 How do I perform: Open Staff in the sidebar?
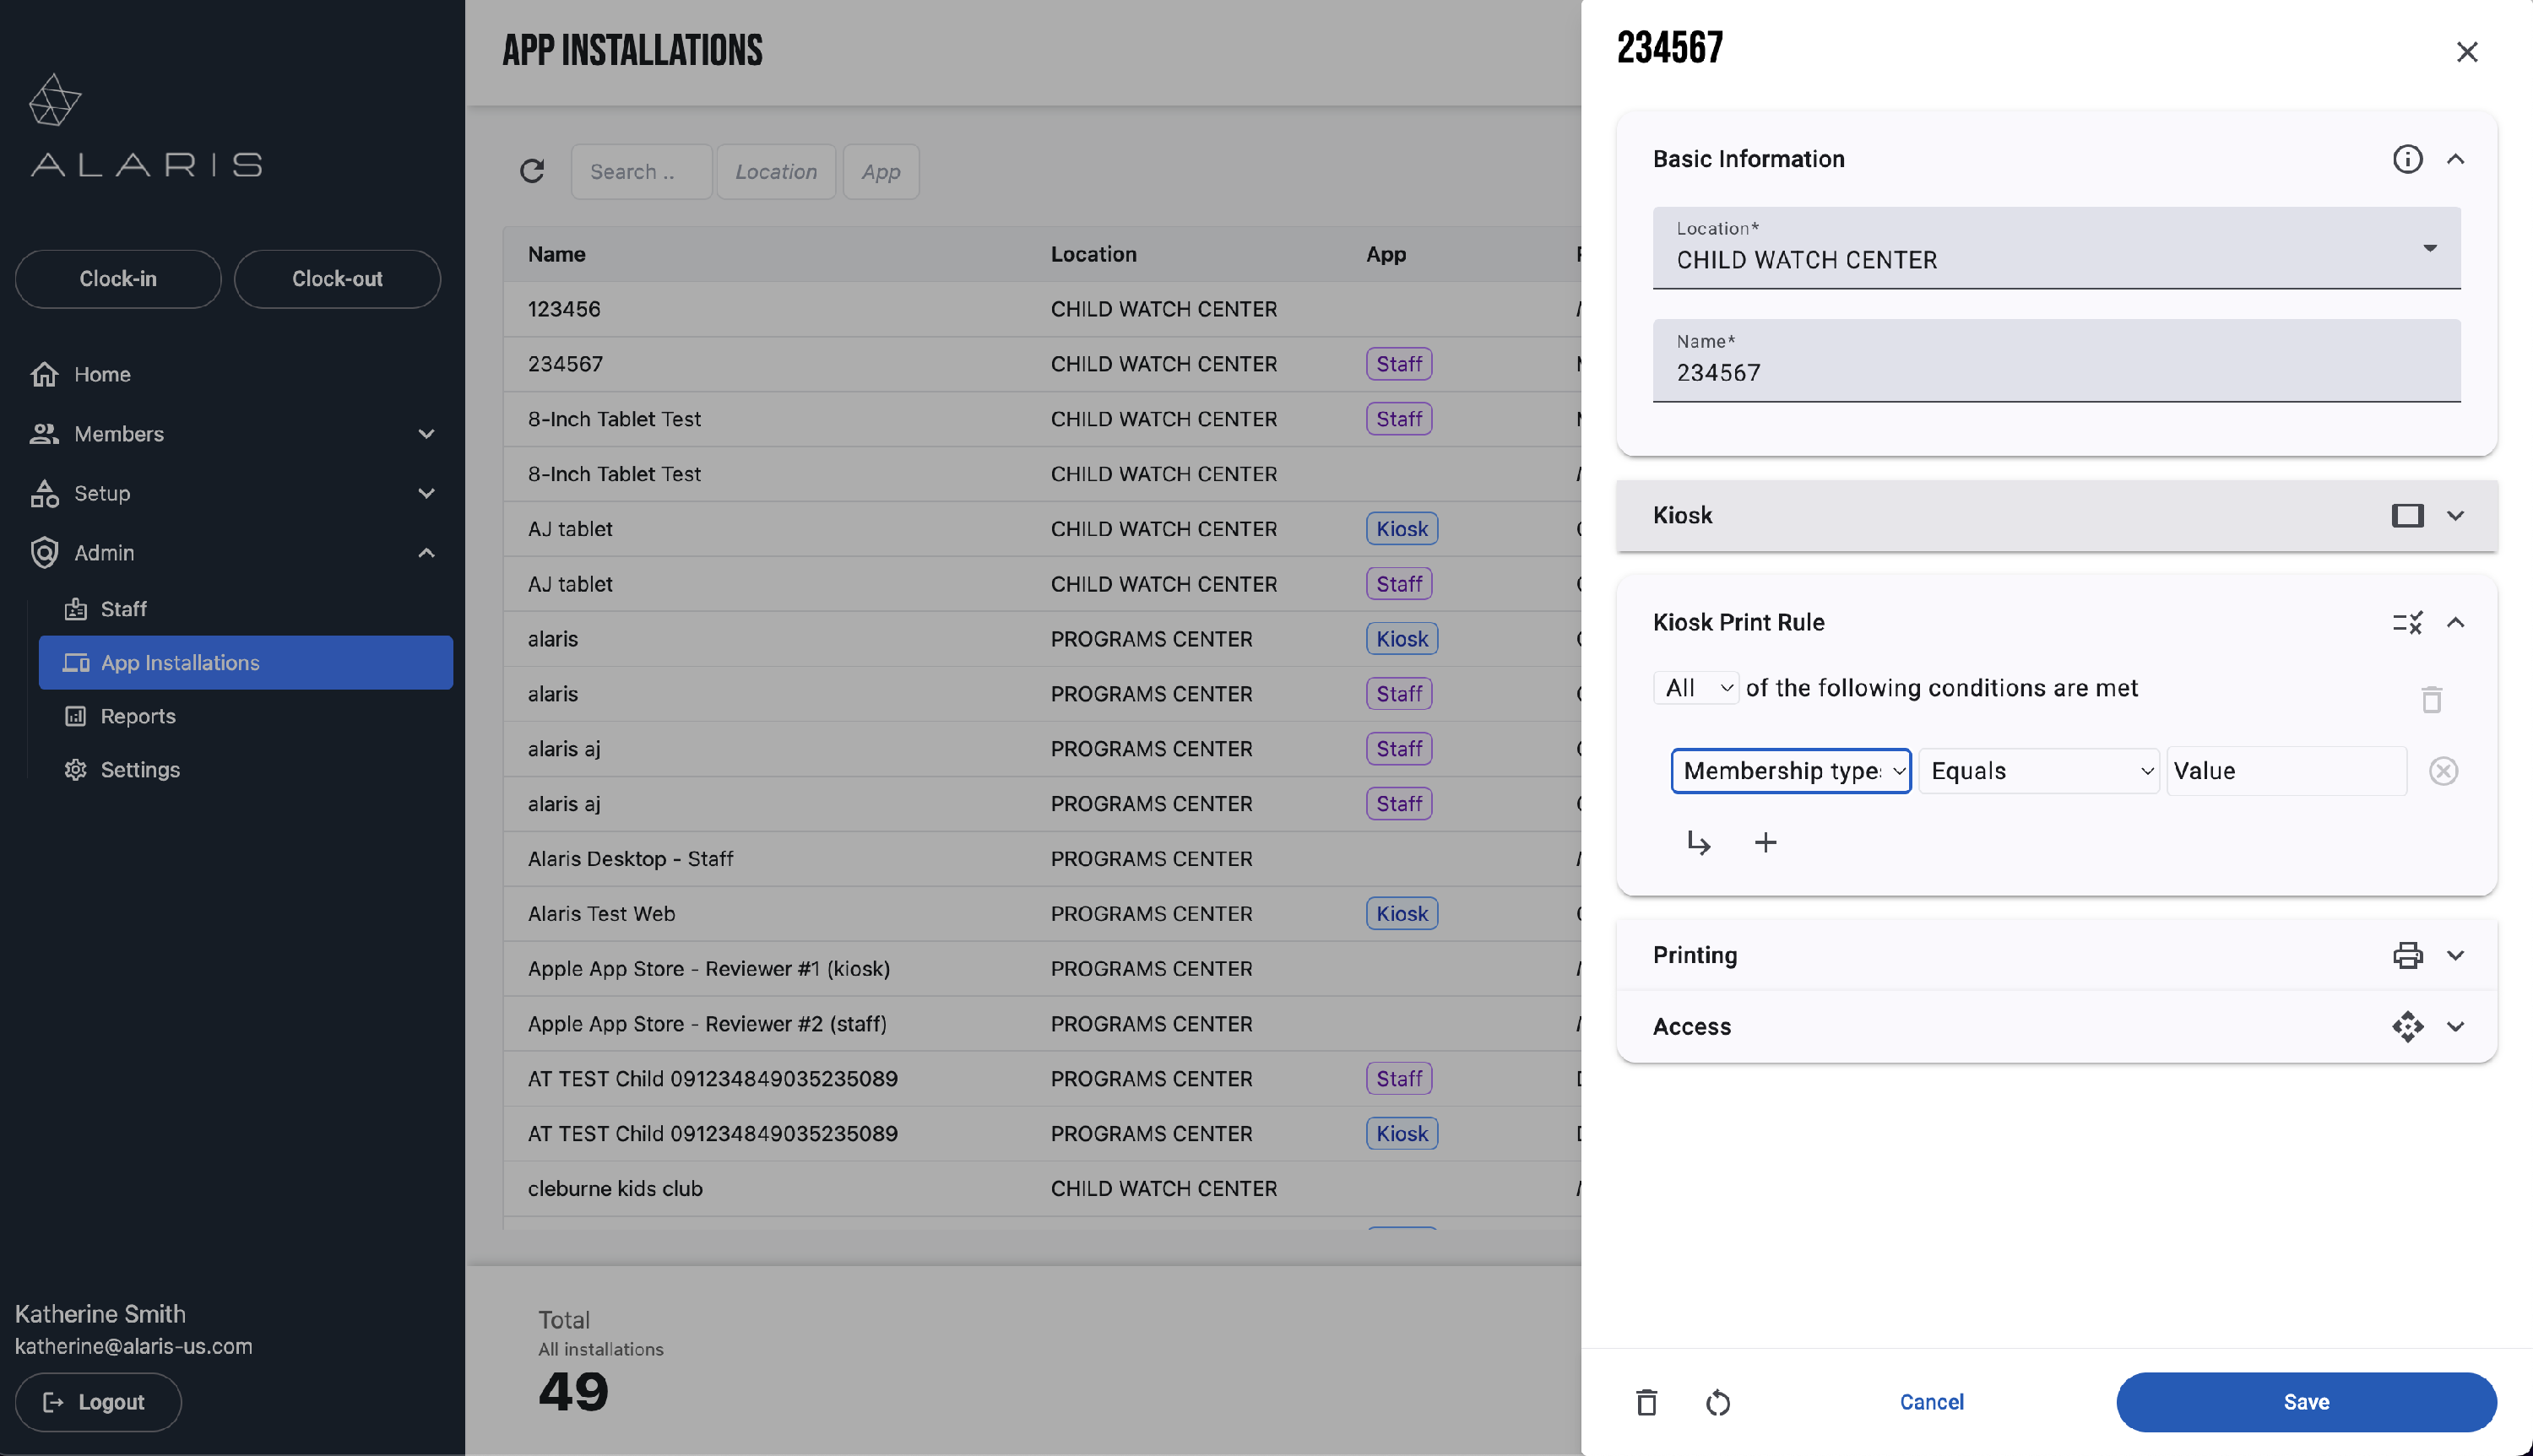point(123,609)
